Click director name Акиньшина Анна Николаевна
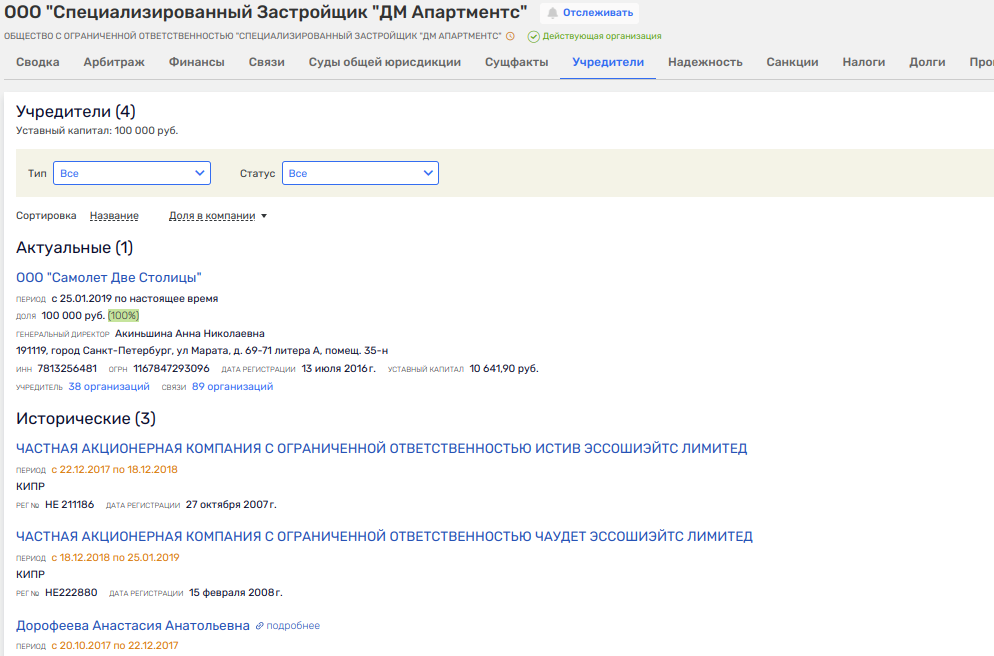 coord(190,334)
